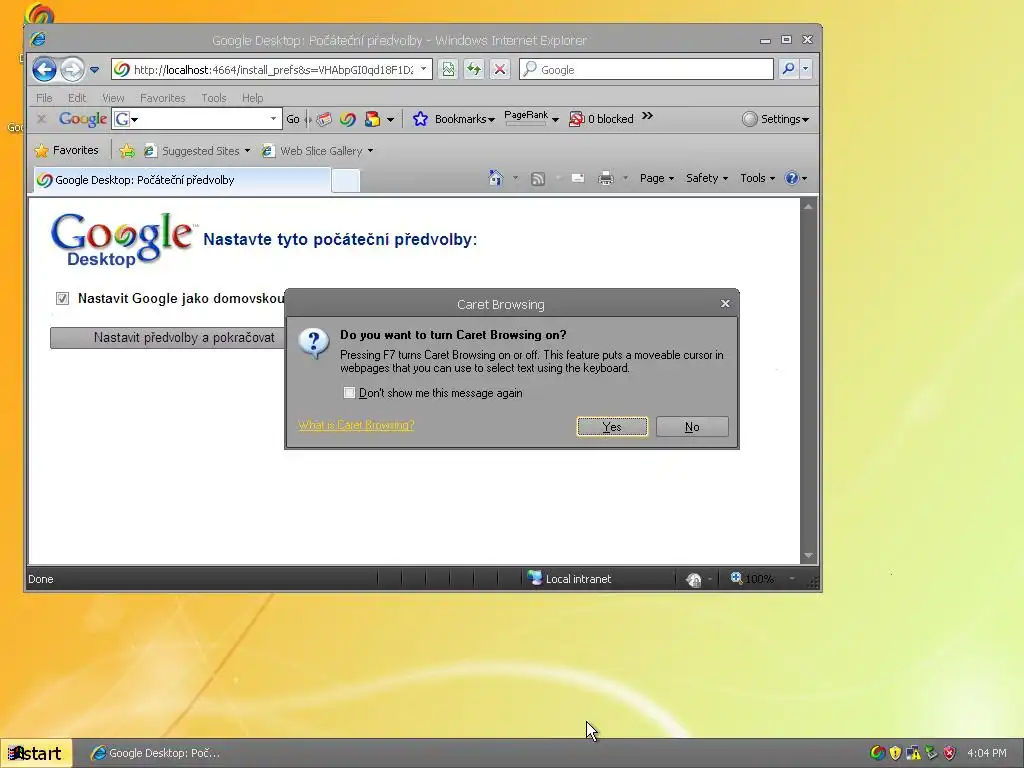Expand the address bar history dropdown

(424, 69)
